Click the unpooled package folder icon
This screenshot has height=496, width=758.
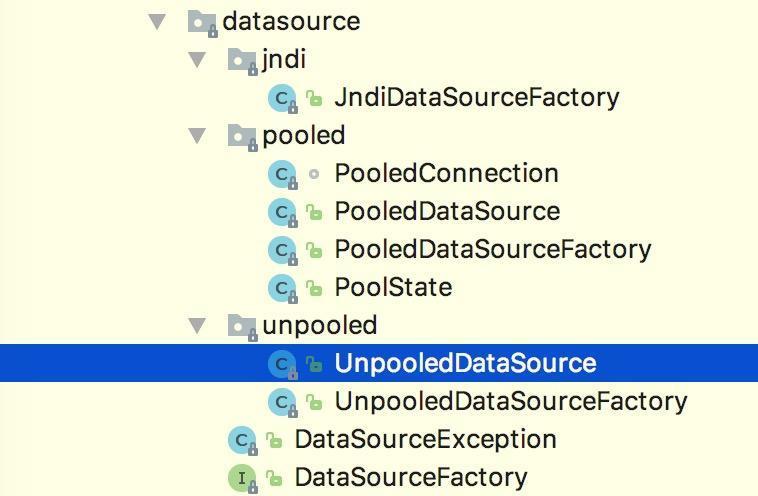242,326
